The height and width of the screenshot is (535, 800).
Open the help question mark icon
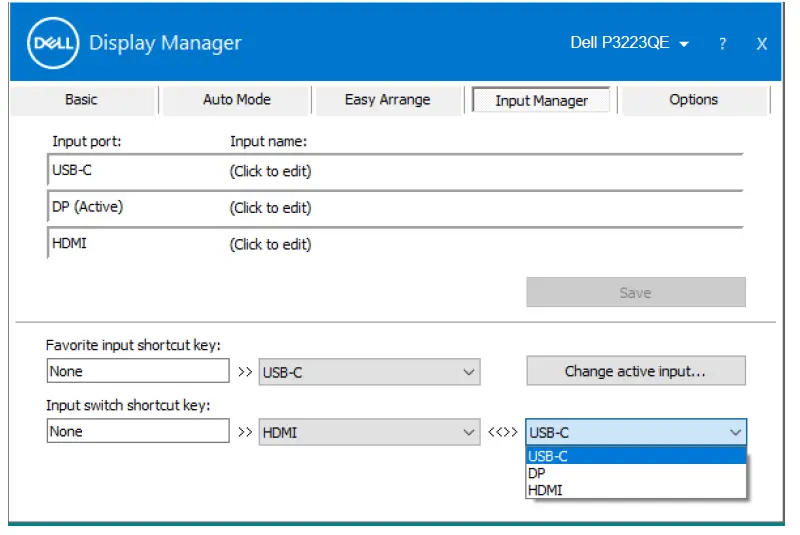tap(722, 44)
